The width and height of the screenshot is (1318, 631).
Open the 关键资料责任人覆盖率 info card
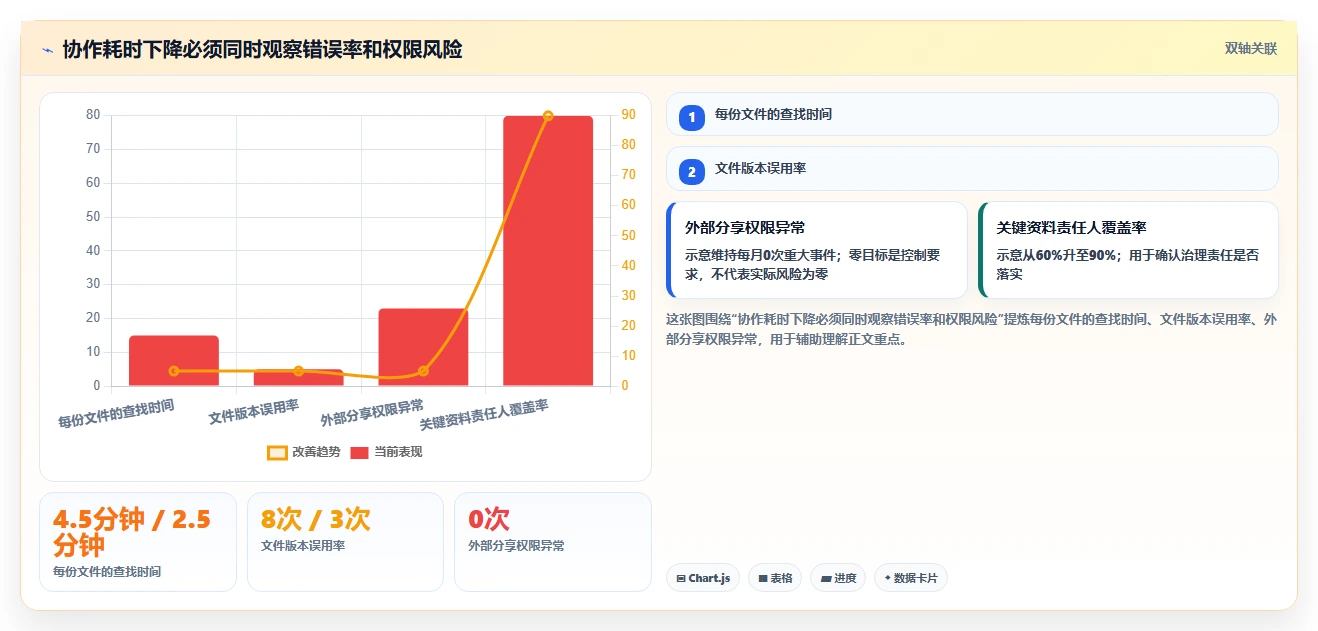1128,250
